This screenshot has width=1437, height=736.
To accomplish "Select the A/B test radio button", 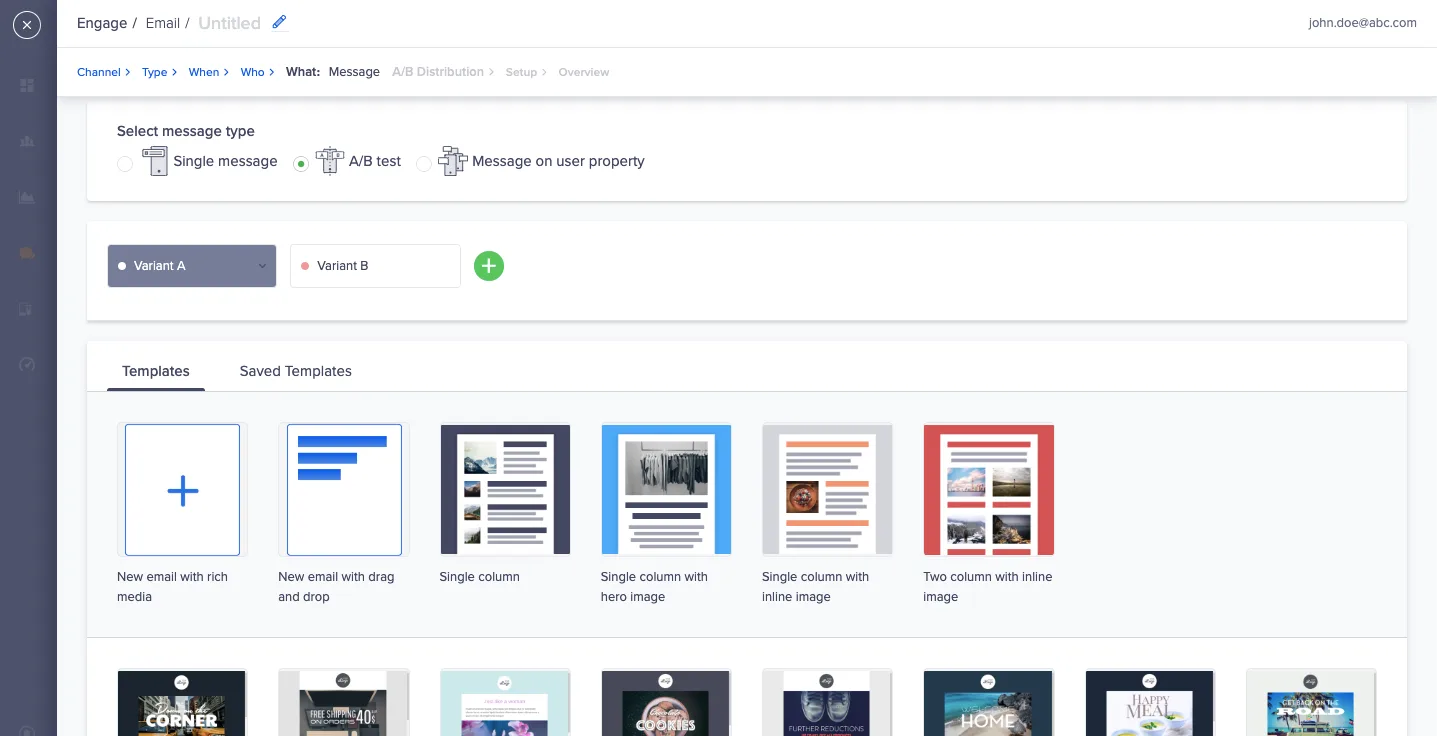I will (x=301, y=162).
